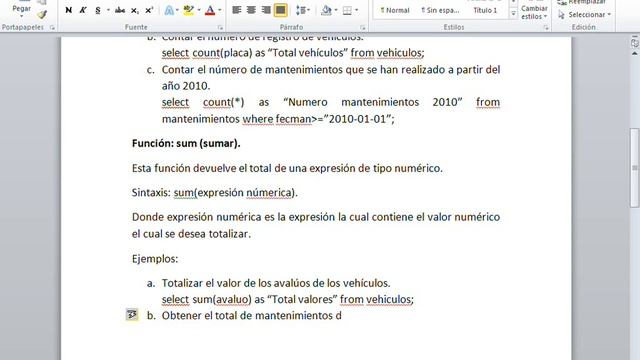
Task: Open text effects dropdown arrow
Action: coord(177,10)
